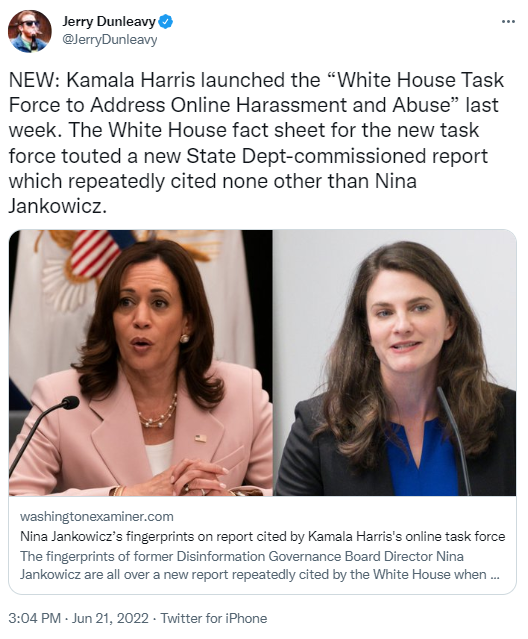This screenshot has height=639, width=528.
Task: Click the Jun 21, 2022 date
Action: coord(110,618)
